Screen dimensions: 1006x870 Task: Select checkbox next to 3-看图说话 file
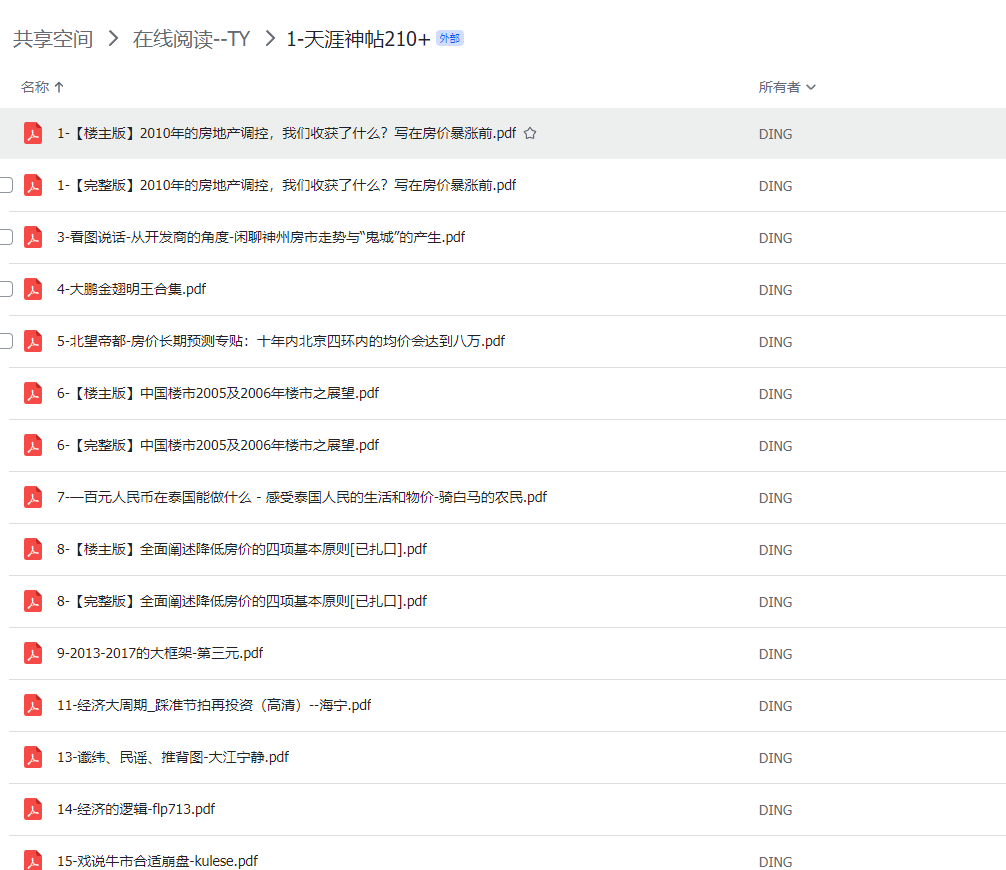6,237
